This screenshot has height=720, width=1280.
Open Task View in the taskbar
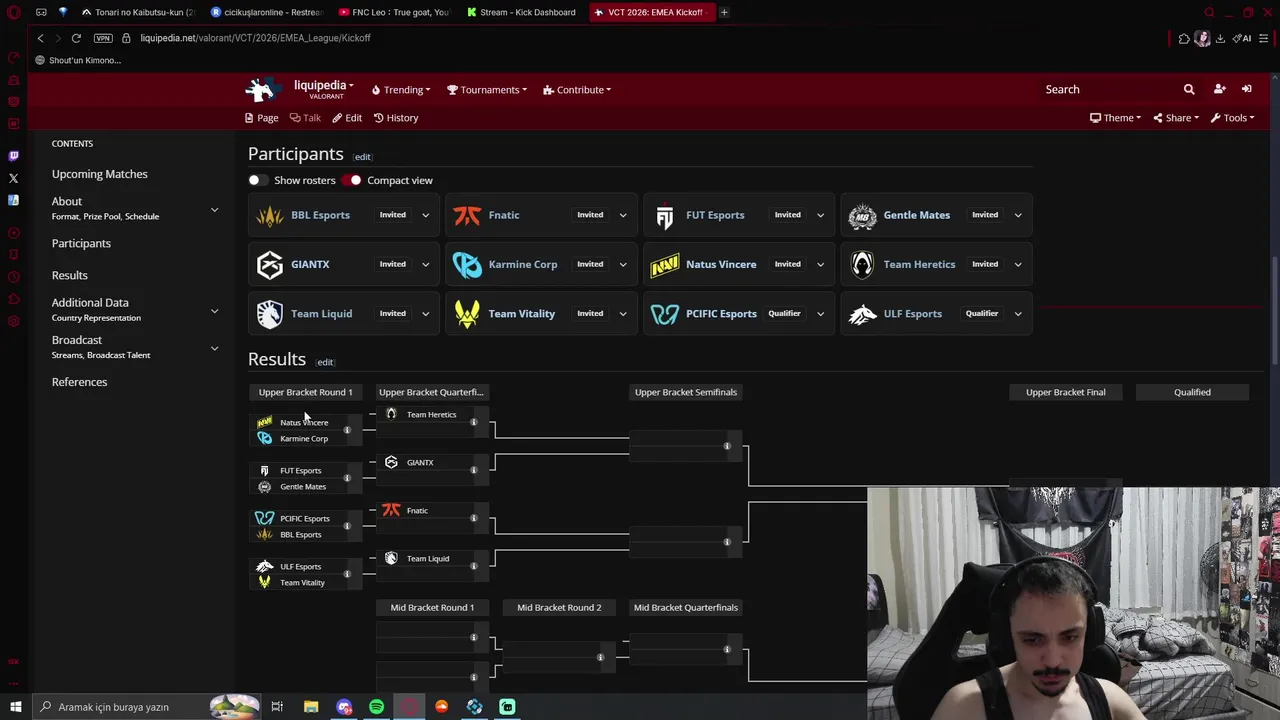pos(277,707)
